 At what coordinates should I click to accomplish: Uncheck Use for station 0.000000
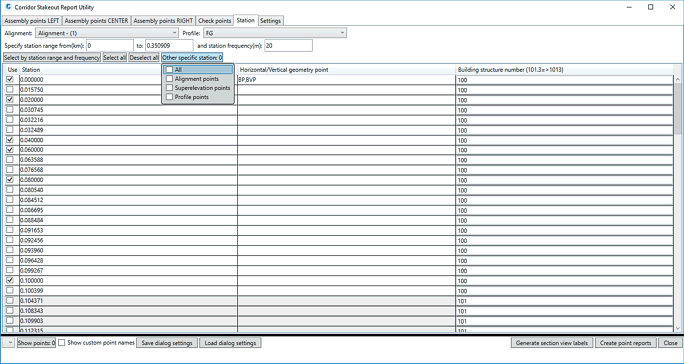point(10,79)
